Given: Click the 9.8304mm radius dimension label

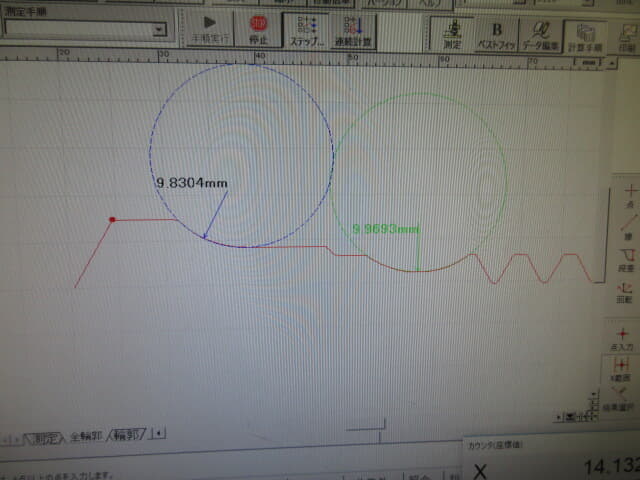Looking at the screenshot, I should click(192, 183).
